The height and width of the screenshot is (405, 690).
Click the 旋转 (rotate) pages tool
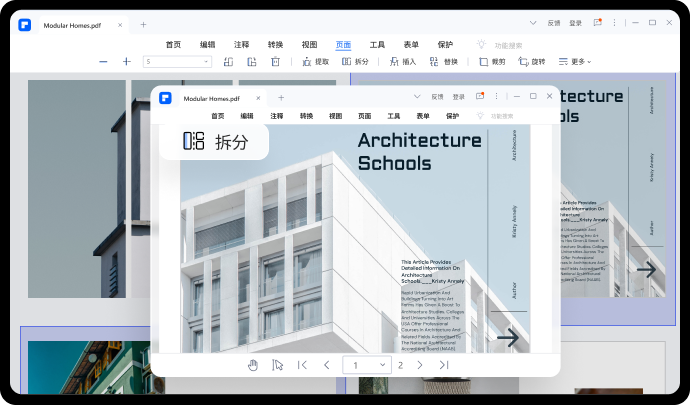click(x=532, y=62)
